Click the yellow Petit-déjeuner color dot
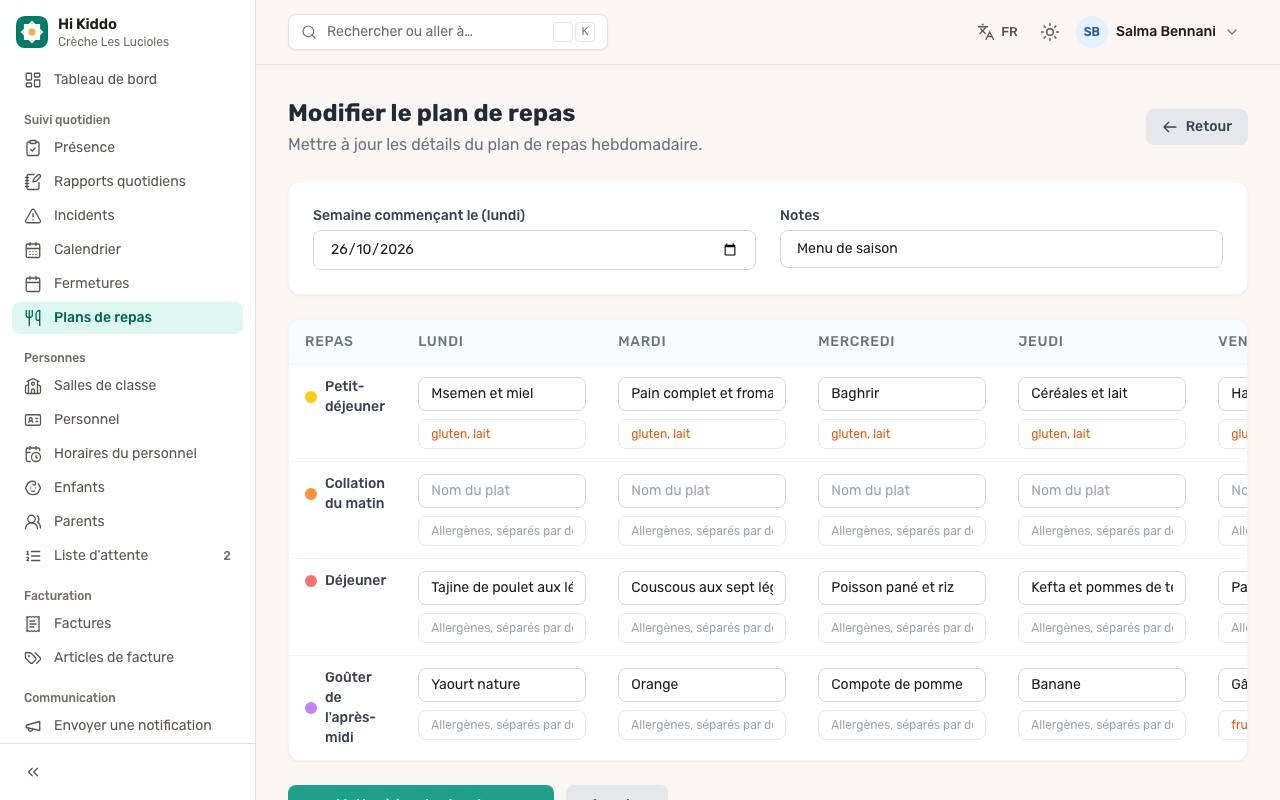1280x800 pixels. pyautogui.click(x=311, y=397)
